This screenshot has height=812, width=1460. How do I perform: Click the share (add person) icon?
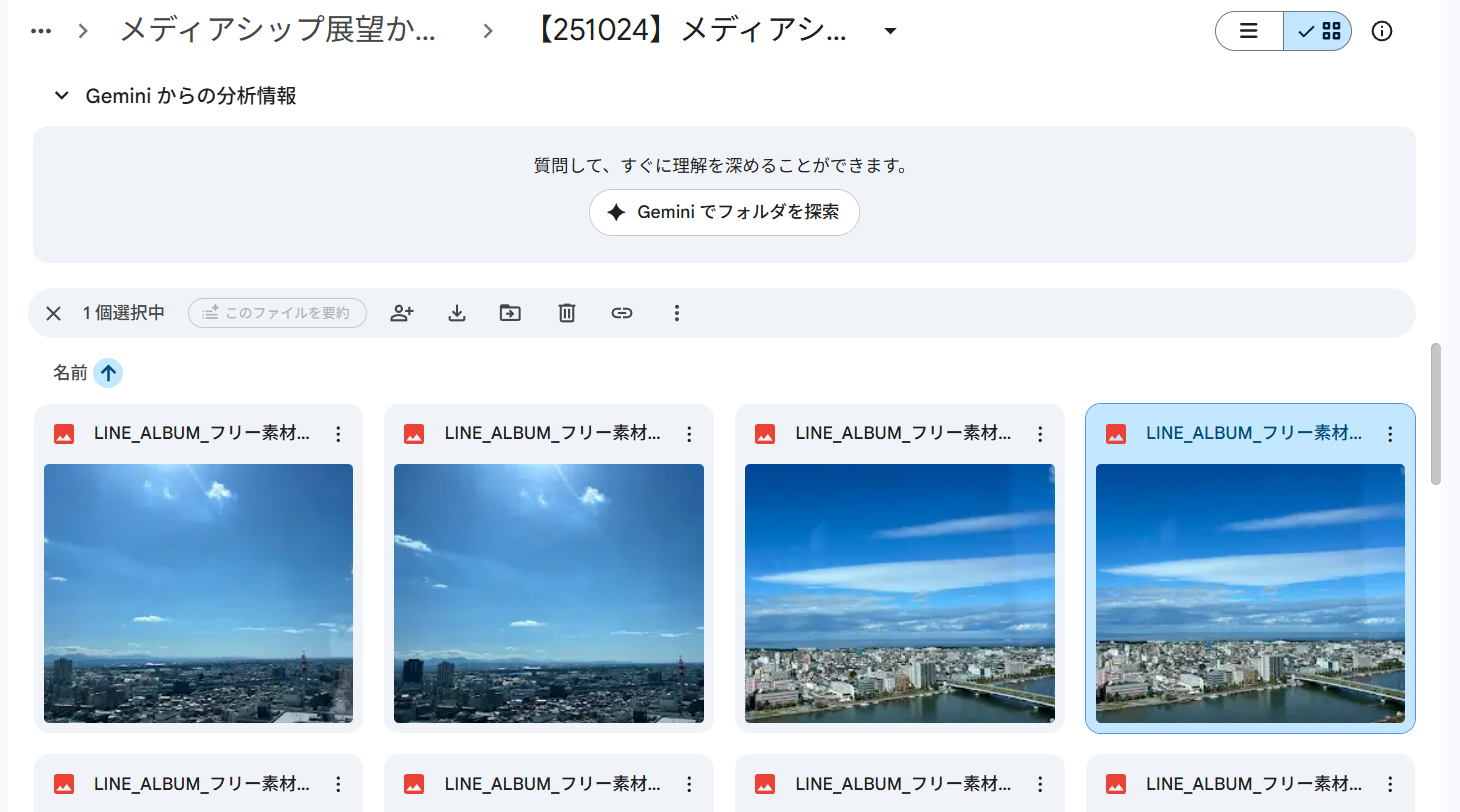click(x=402, y=313)
